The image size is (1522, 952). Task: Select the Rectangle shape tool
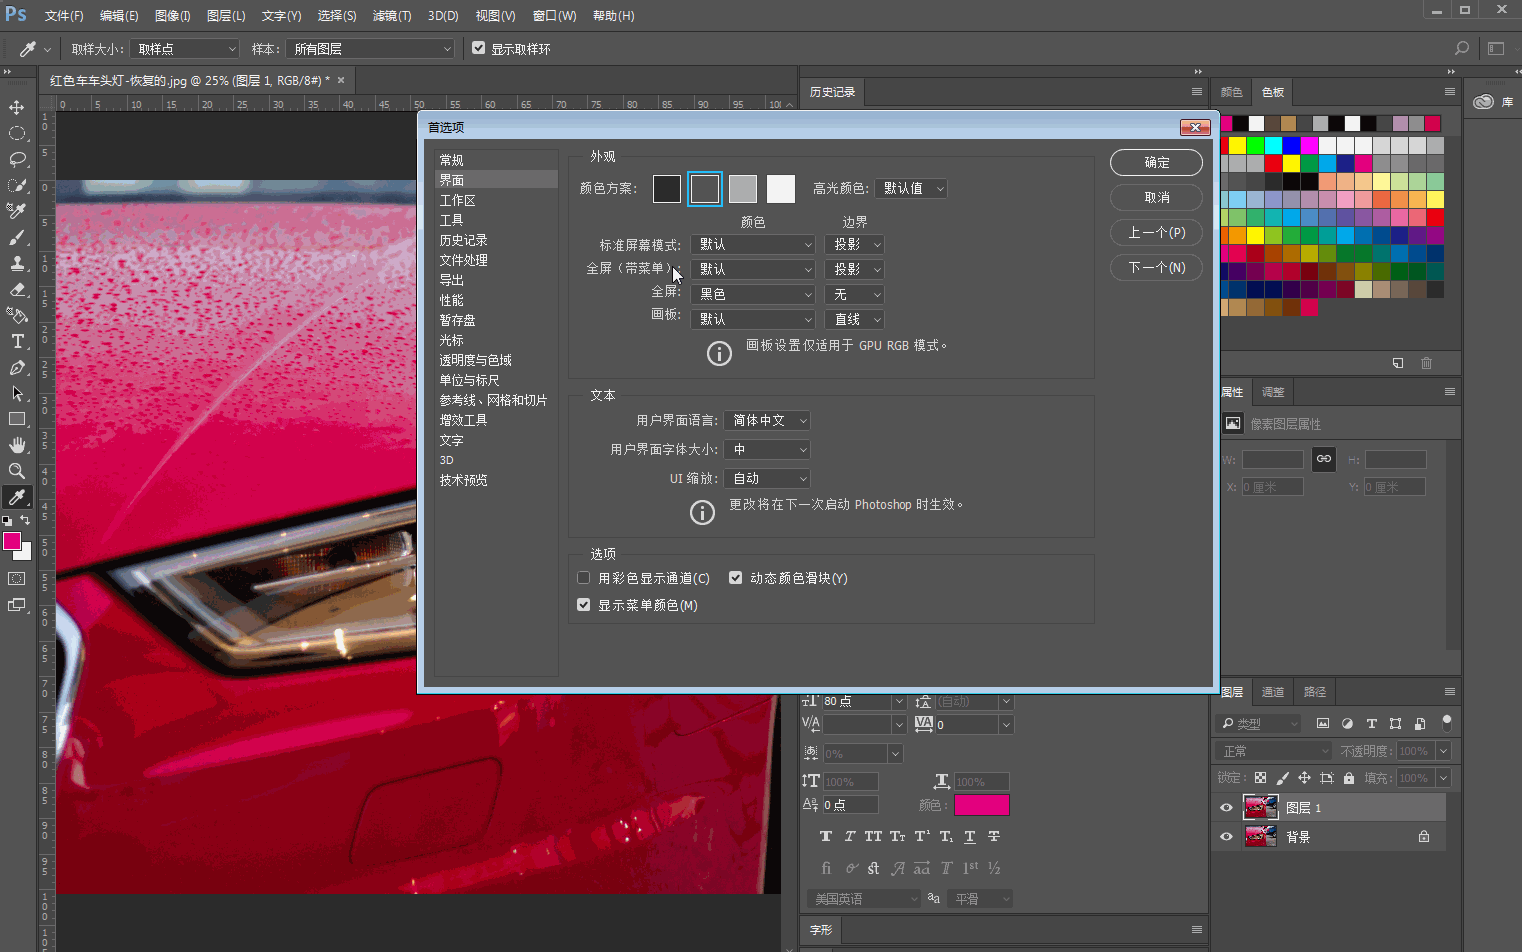[17, 419]
